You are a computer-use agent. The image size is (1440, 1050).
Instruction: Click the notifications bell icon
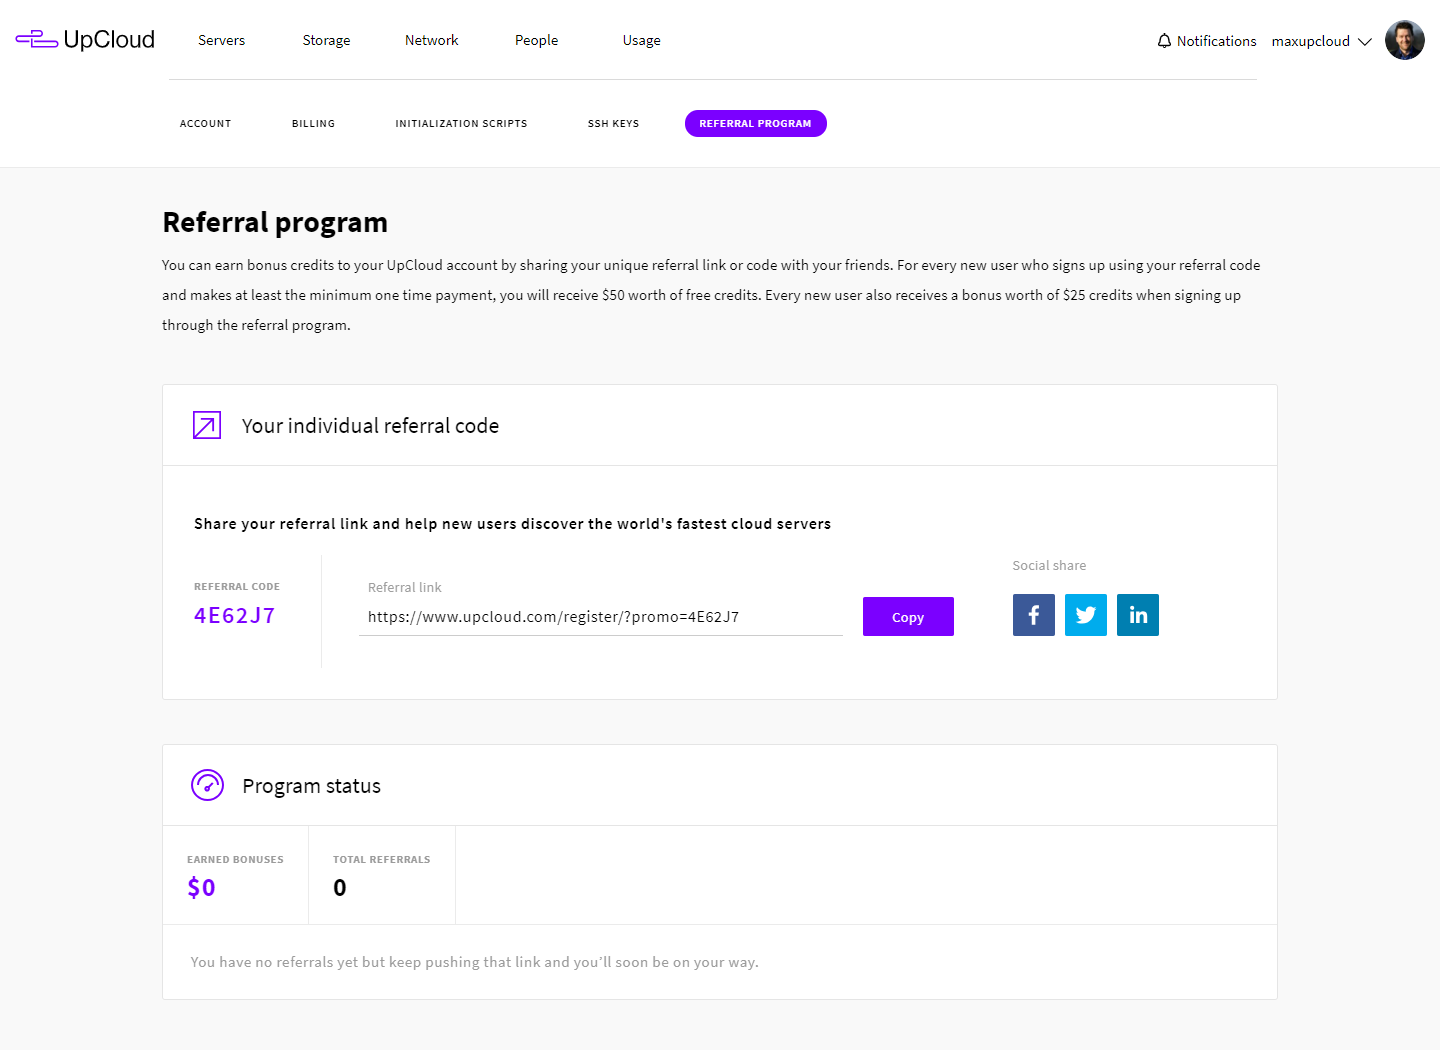(x=1164, y=41)
